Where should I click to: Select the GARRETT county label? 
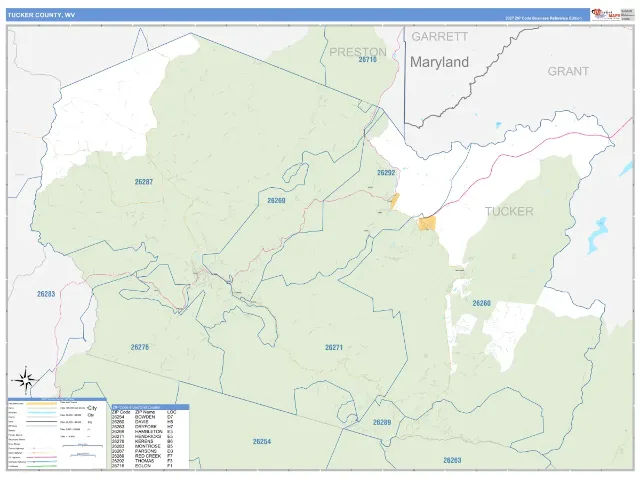(x=440, y=37)
